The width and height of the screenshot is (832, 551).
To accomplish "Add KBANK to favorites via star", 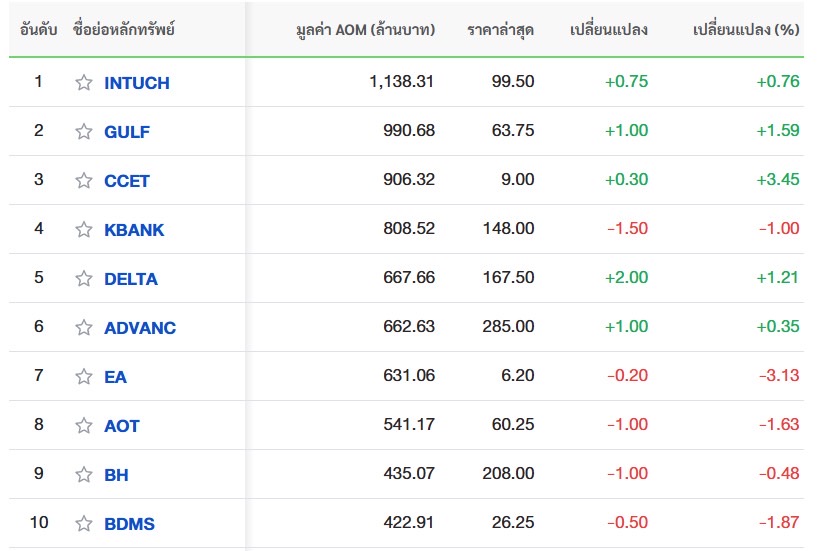I will point(84,230).
